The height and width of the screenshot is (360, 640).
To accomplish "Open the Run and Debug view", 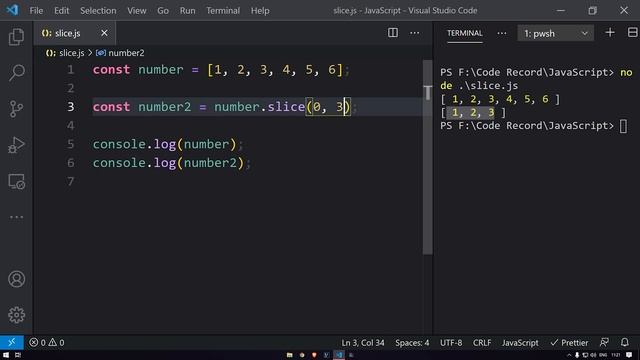I will click(16, 145).
